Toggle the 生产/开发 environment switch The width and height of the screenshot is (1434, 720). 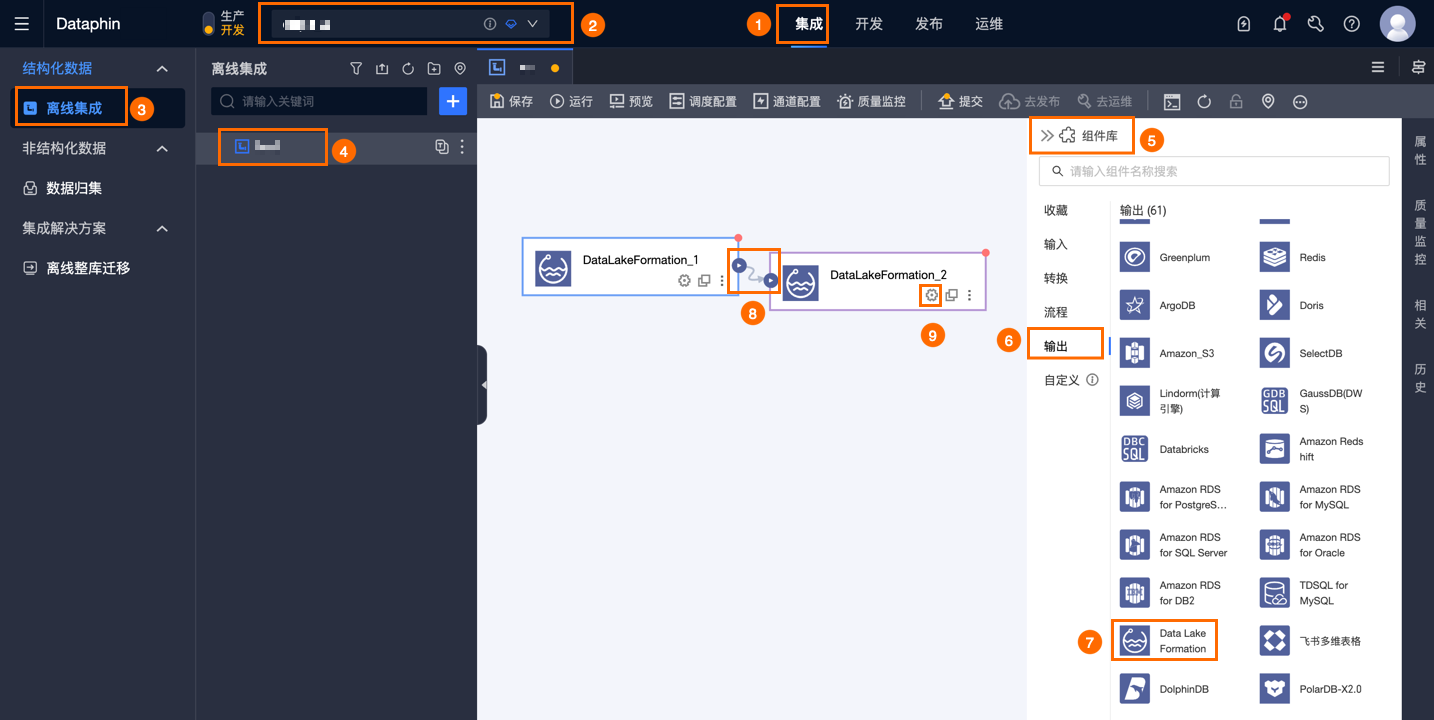(x=208, y=24)
